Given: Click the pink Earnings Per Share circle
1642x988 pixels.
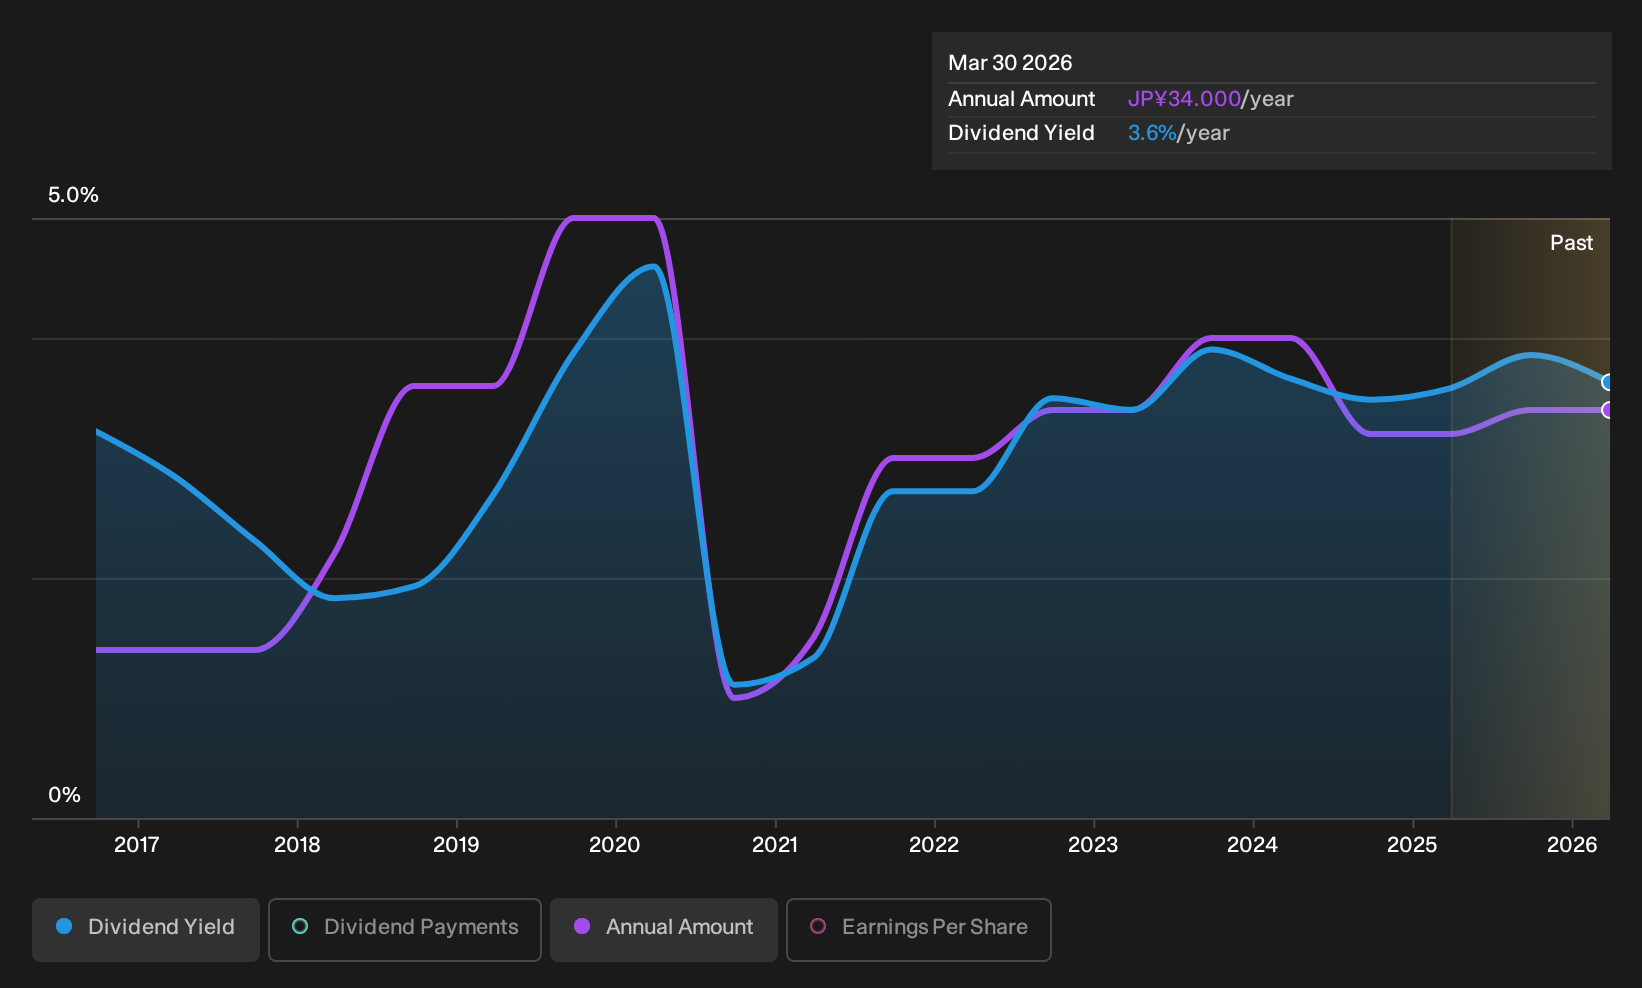Looking at the screenshot, I should 818,926.
